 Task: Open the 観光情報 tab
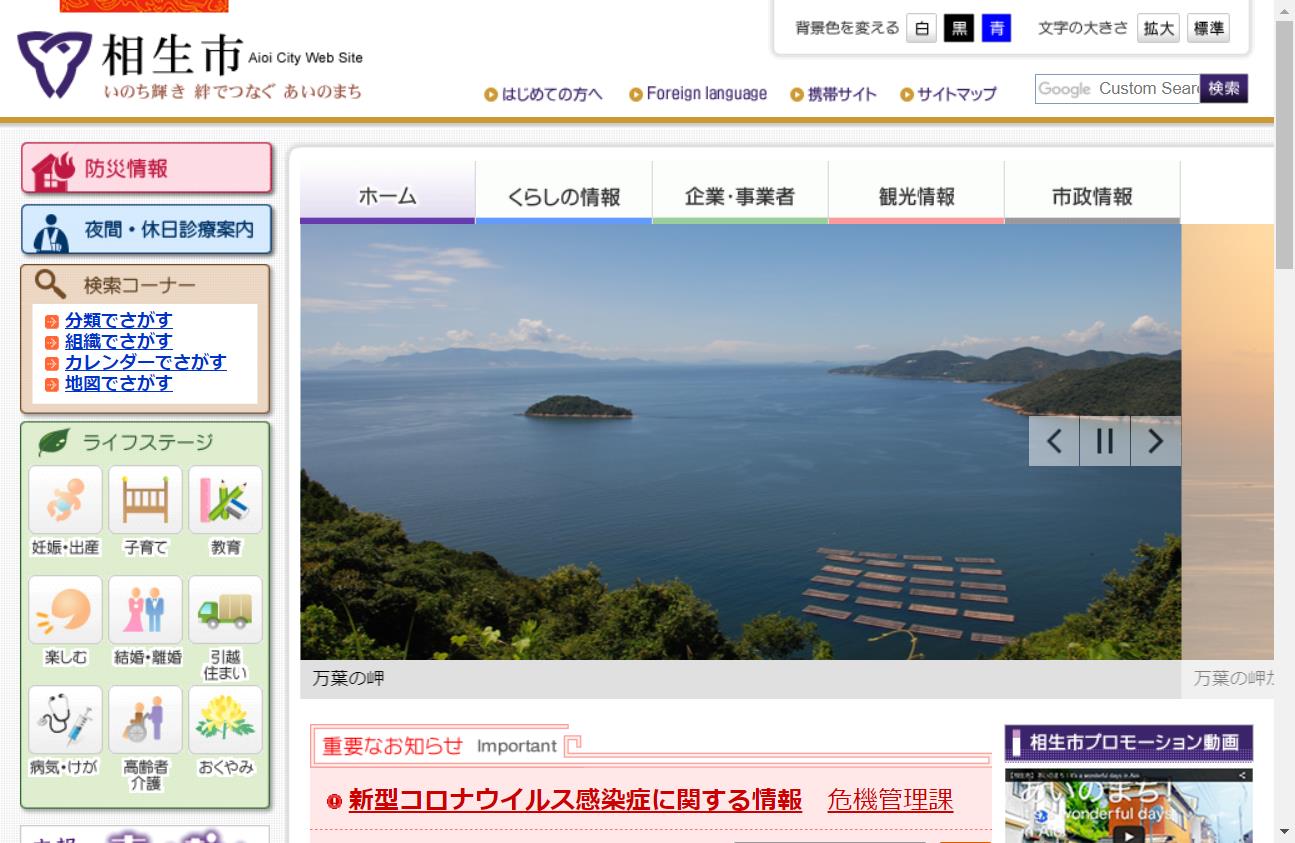click(915, 196)
